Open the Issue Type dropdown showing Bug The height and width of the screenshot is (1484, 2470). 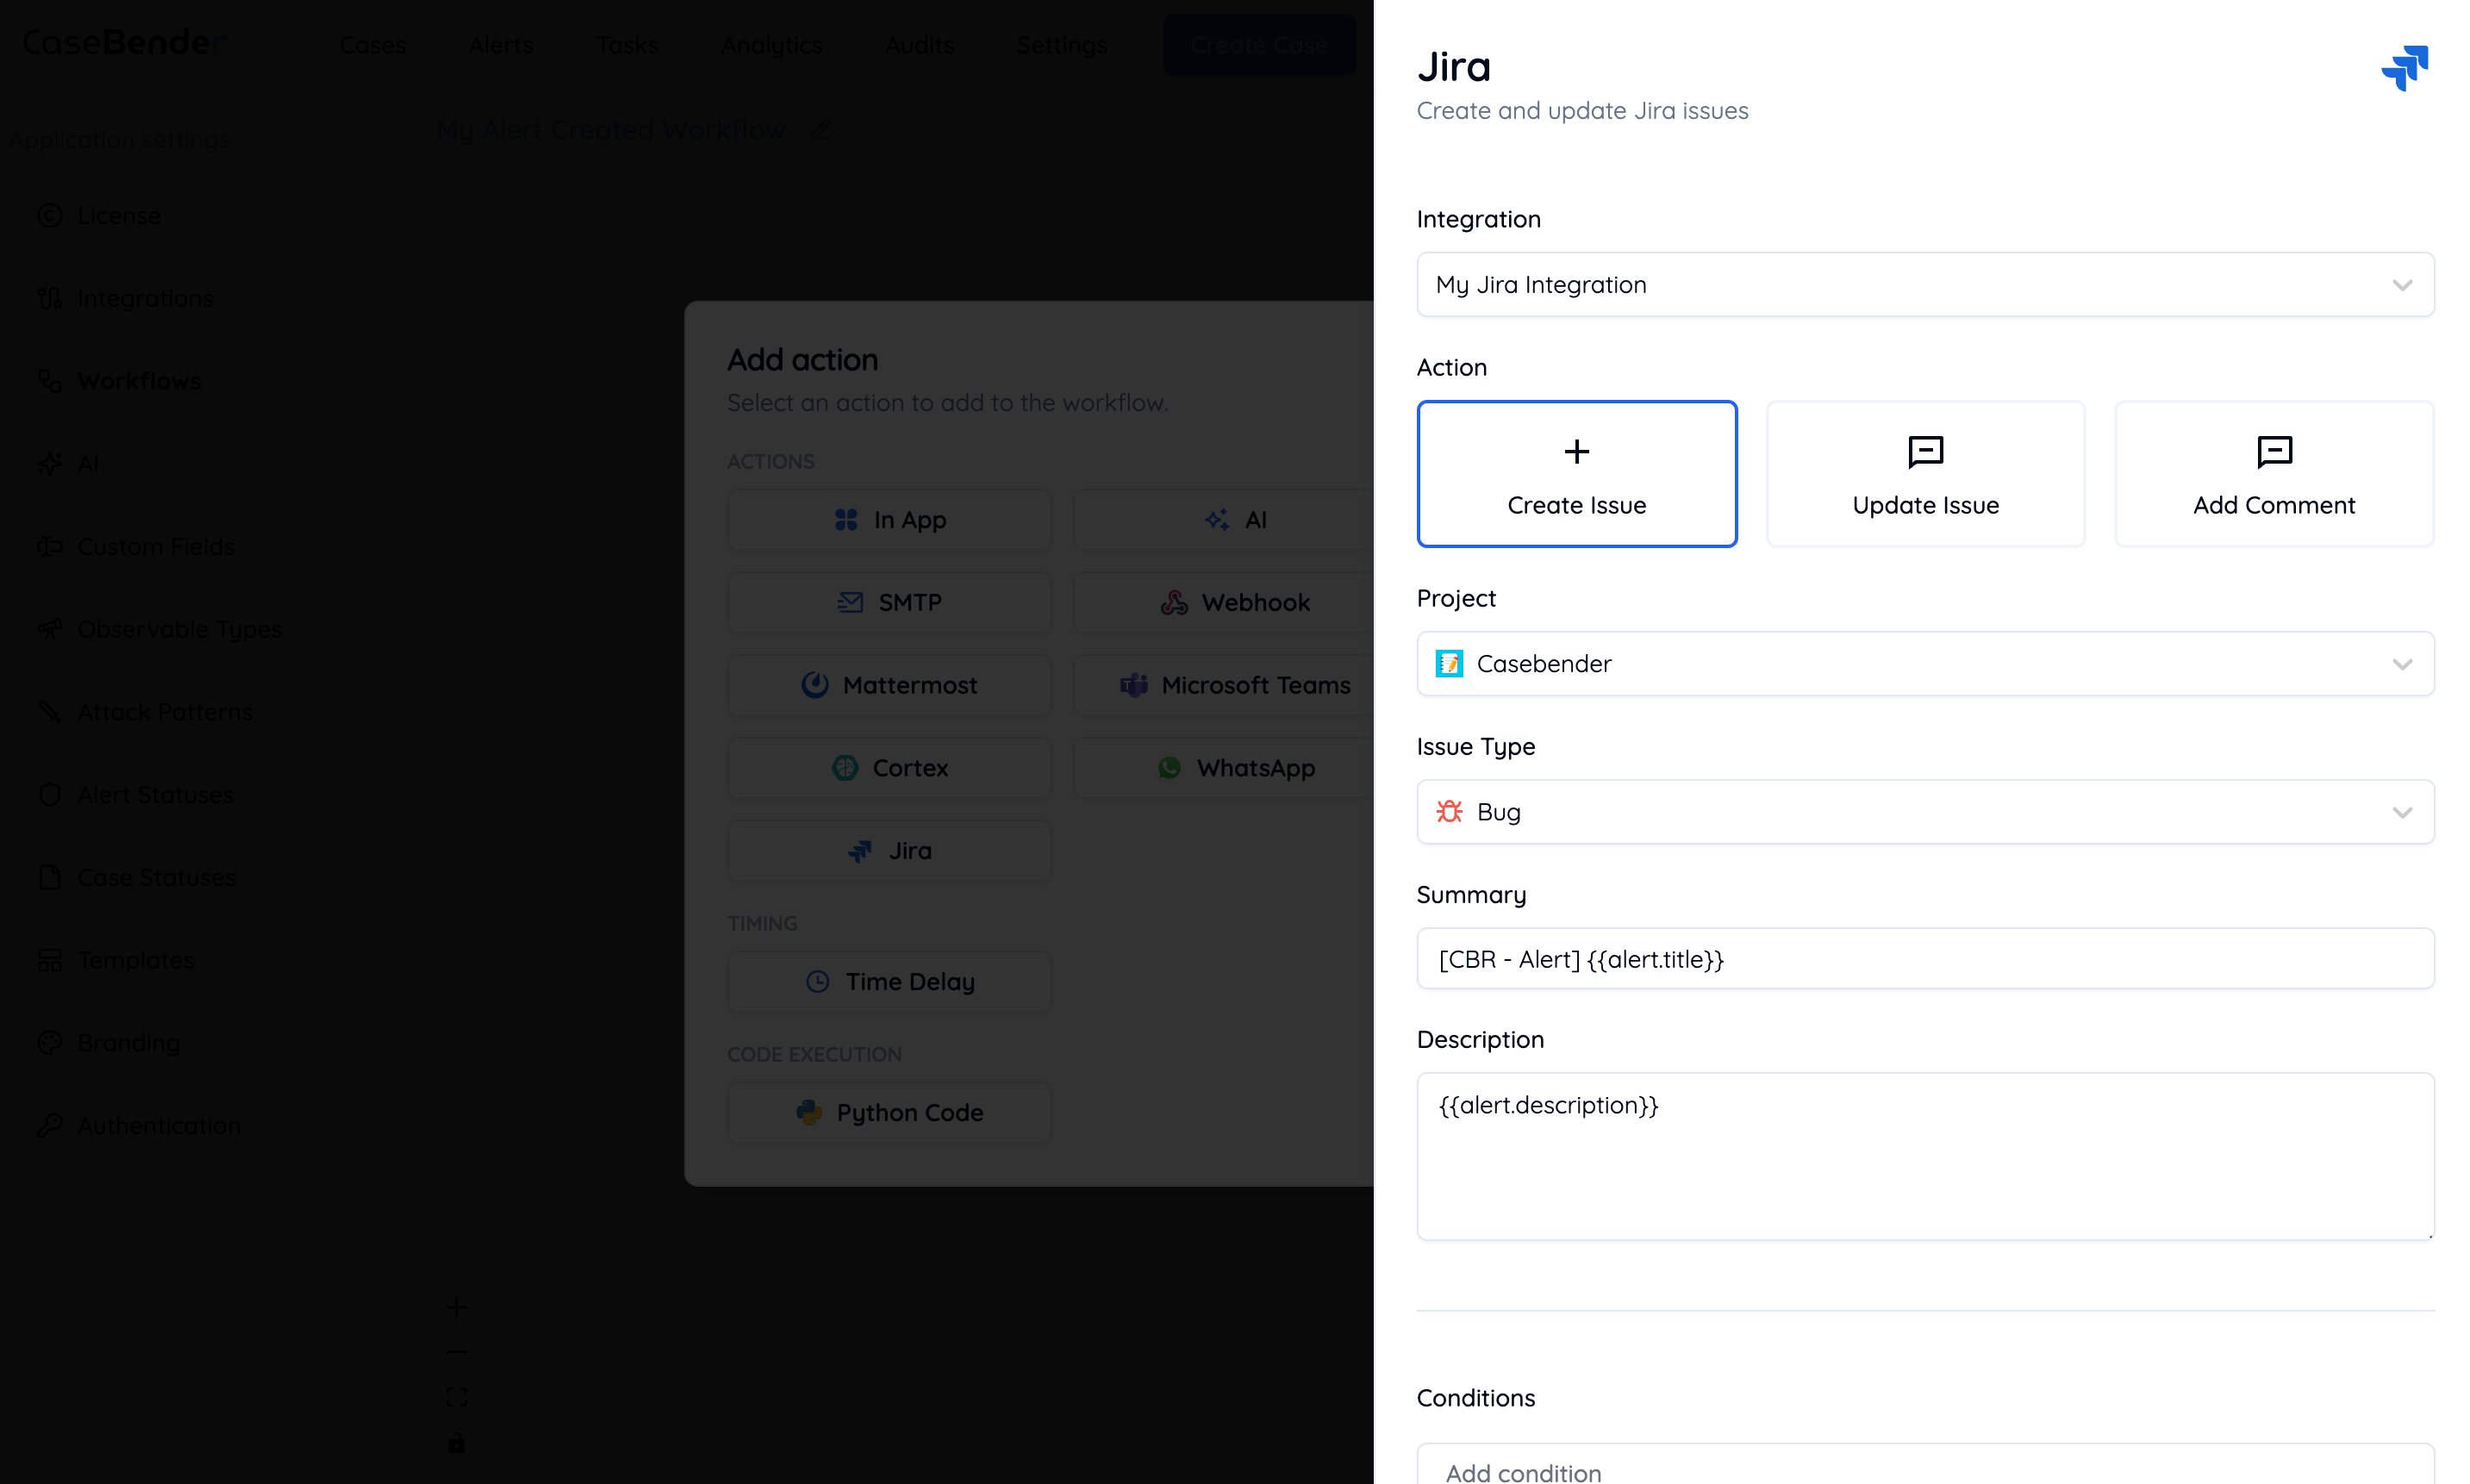[1924, 812]
